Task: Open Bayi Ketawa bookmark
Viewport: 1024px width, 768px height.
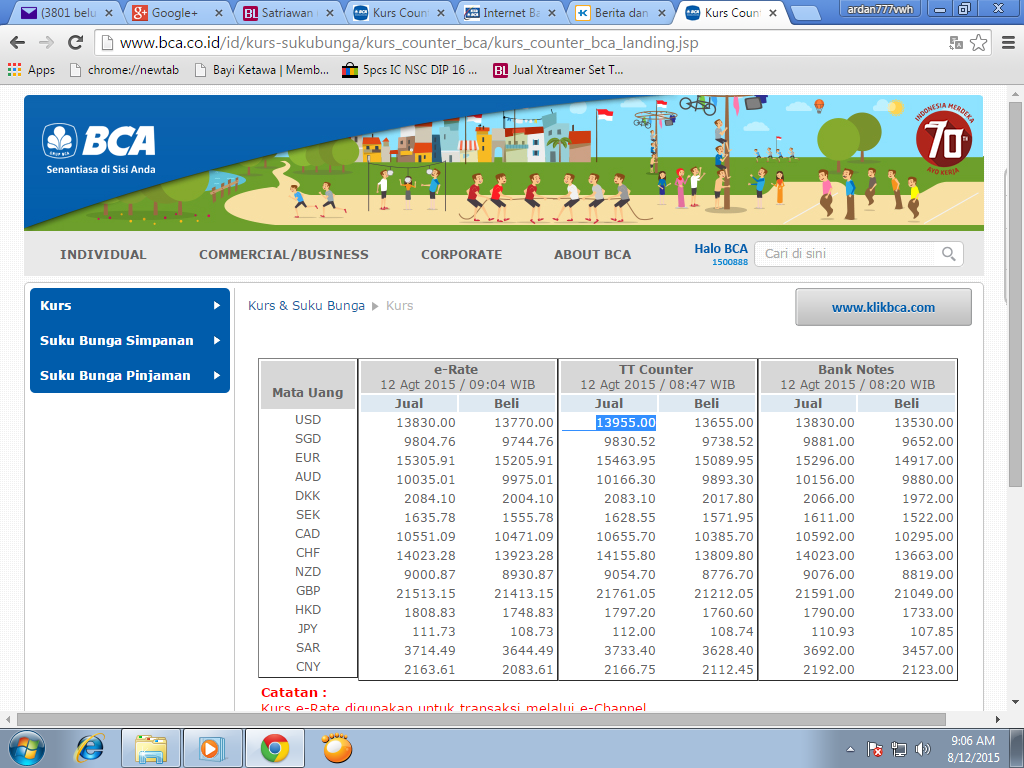Action: click(x=262, y=70)
